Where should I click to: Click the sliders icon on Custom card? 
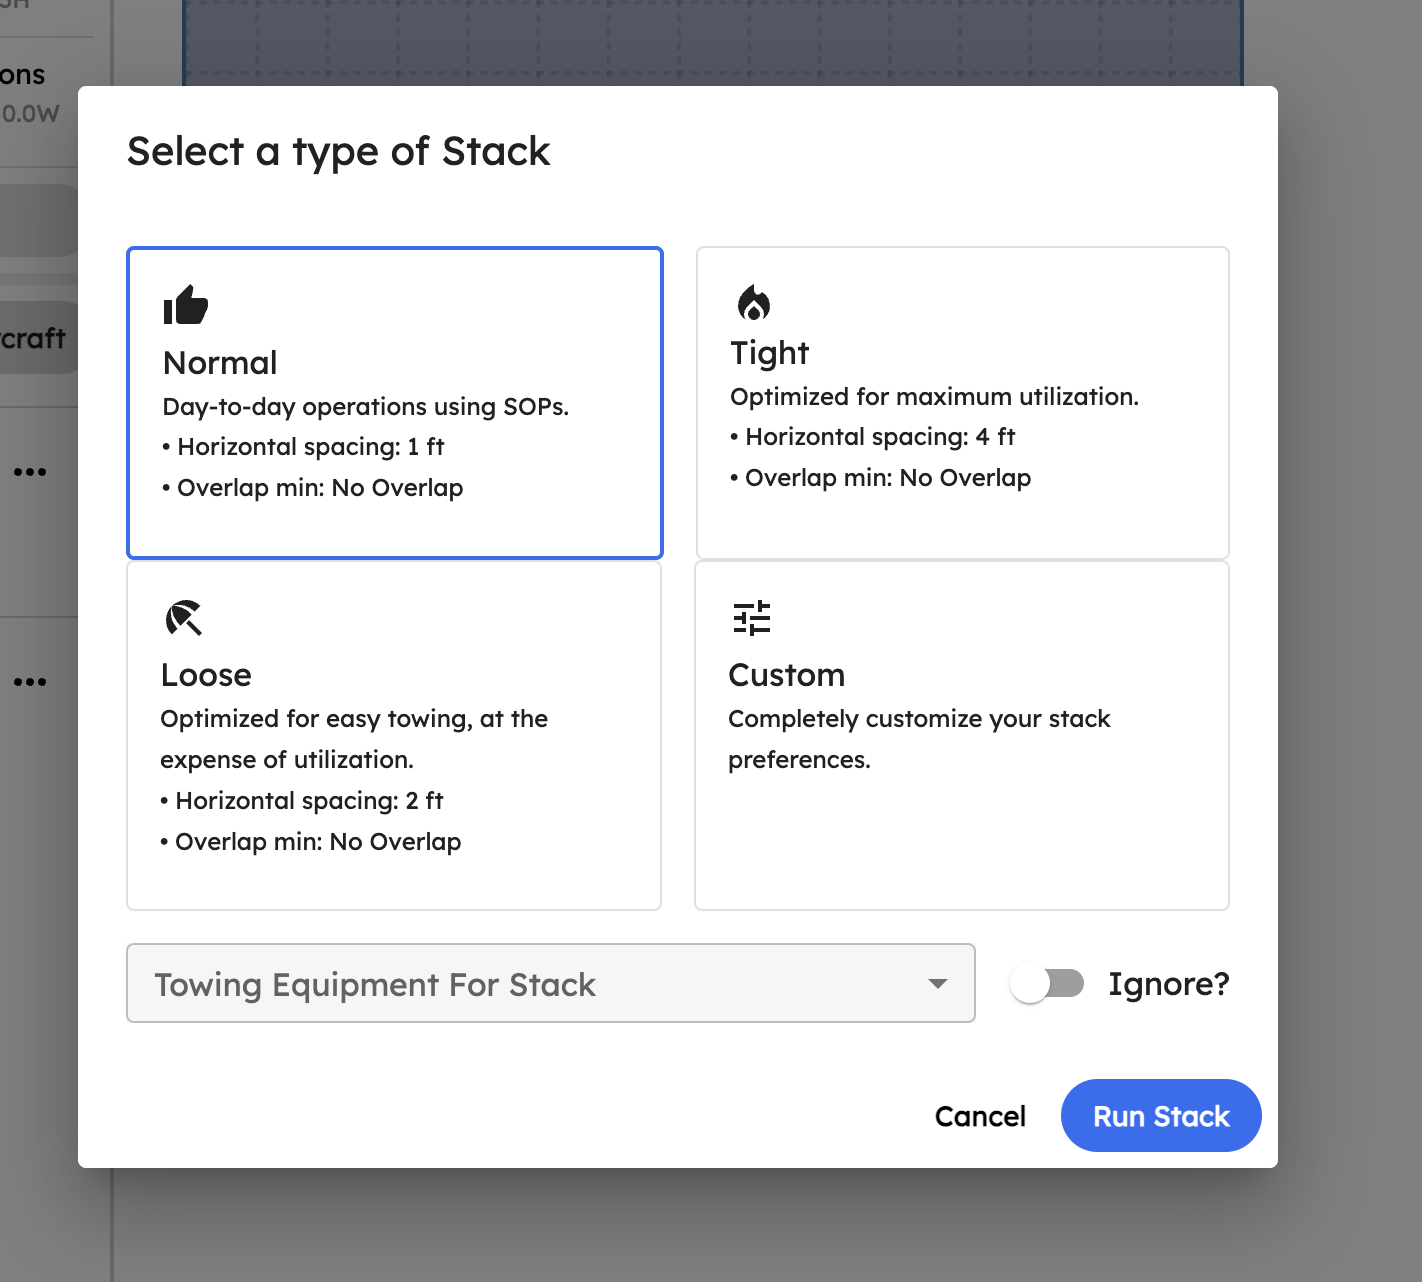click(x=752, y=618)
